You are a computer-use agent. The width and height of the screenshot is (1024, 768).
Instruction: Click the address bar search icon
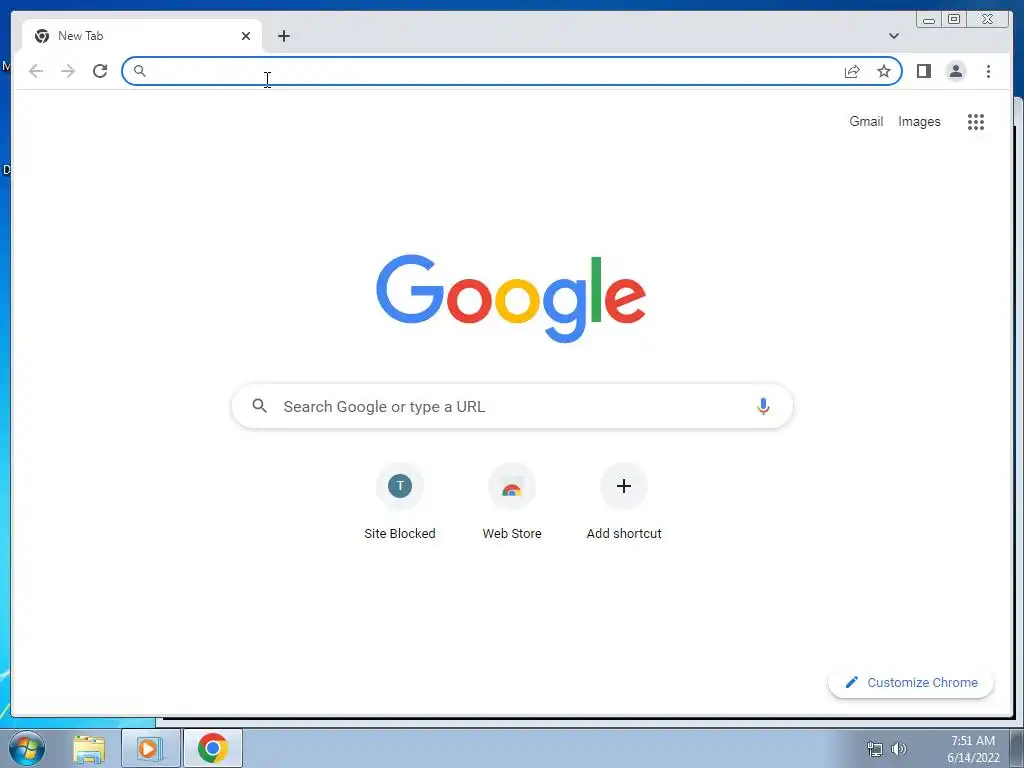[139, 71]
